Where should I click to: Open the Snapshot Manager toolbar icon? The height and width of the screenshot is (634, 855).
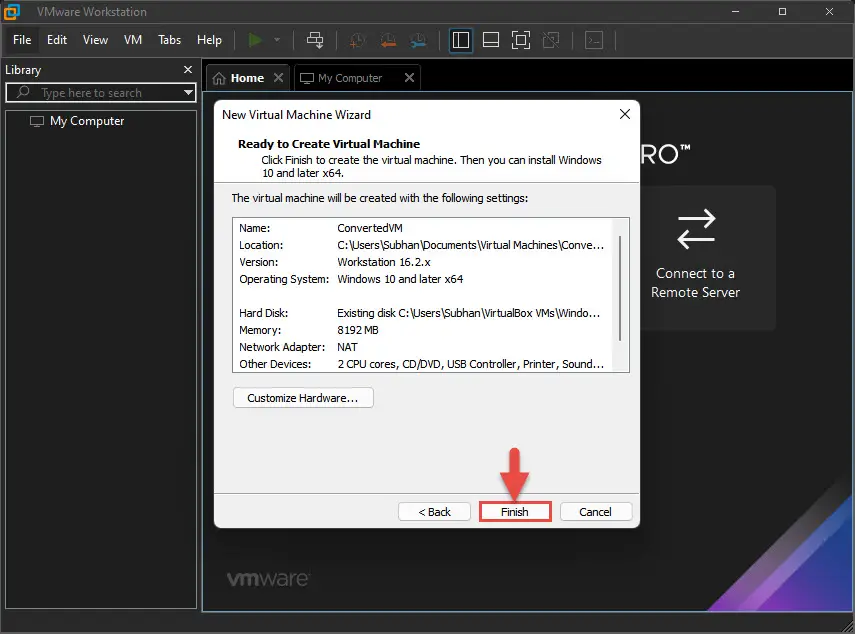[x=419, y=40]
